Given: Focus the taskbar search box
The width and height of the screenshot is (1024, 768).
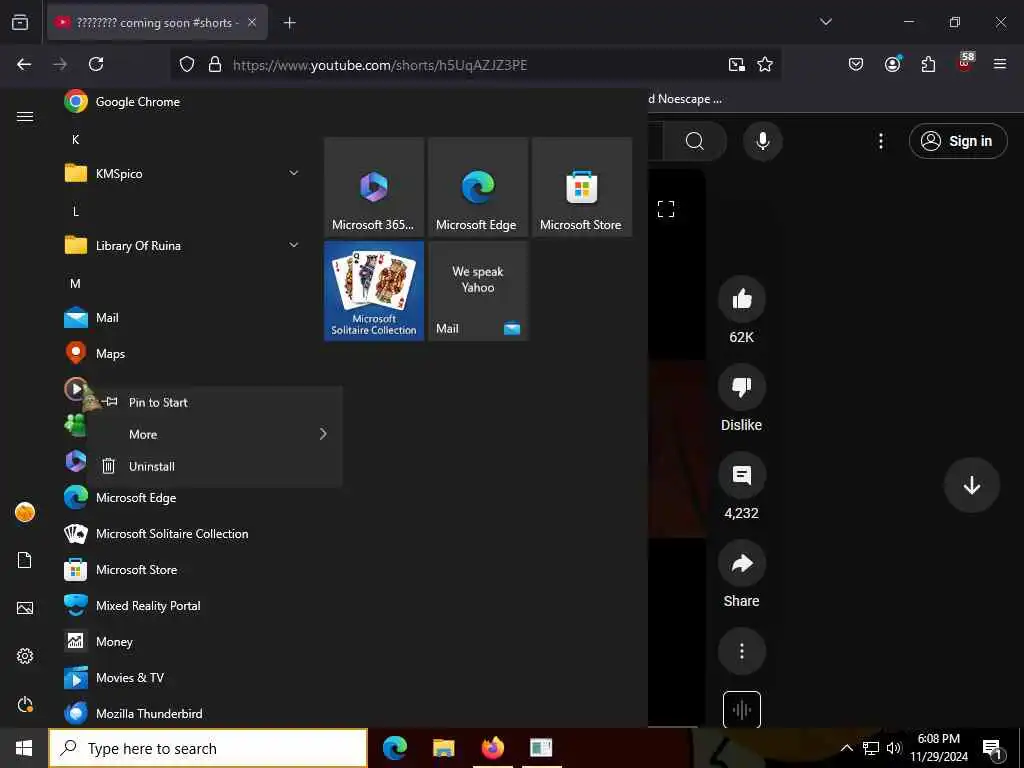Looking at the screenshot, I should (x=208, y=748).
